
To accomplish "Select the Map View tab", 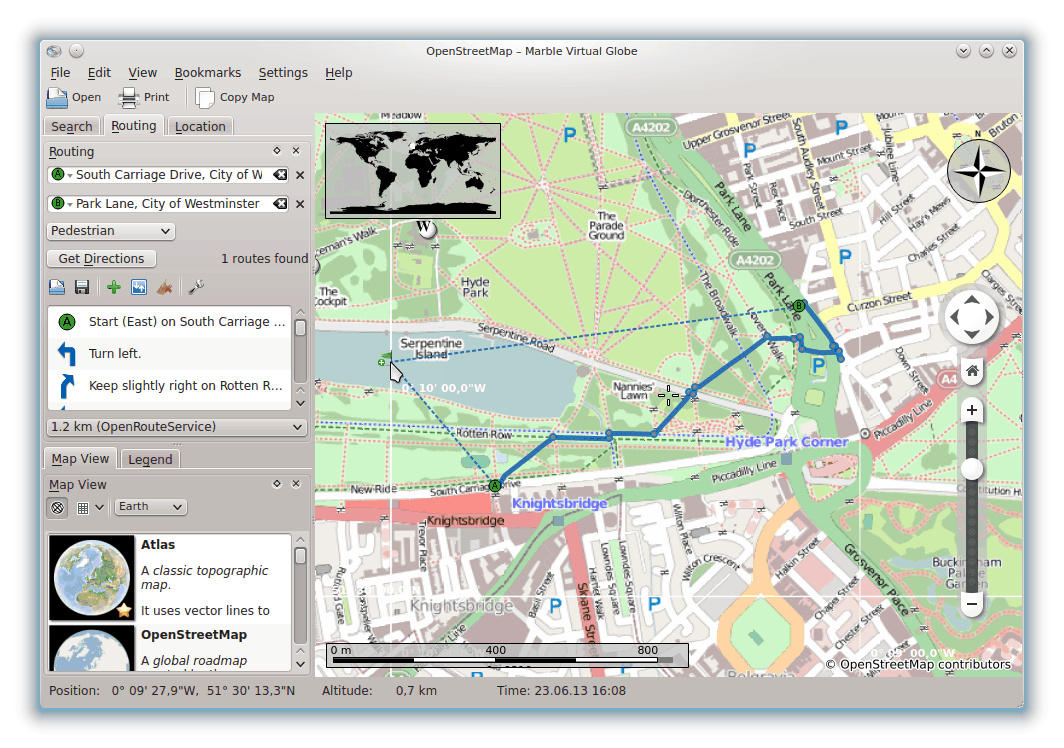I will [80, 459].
